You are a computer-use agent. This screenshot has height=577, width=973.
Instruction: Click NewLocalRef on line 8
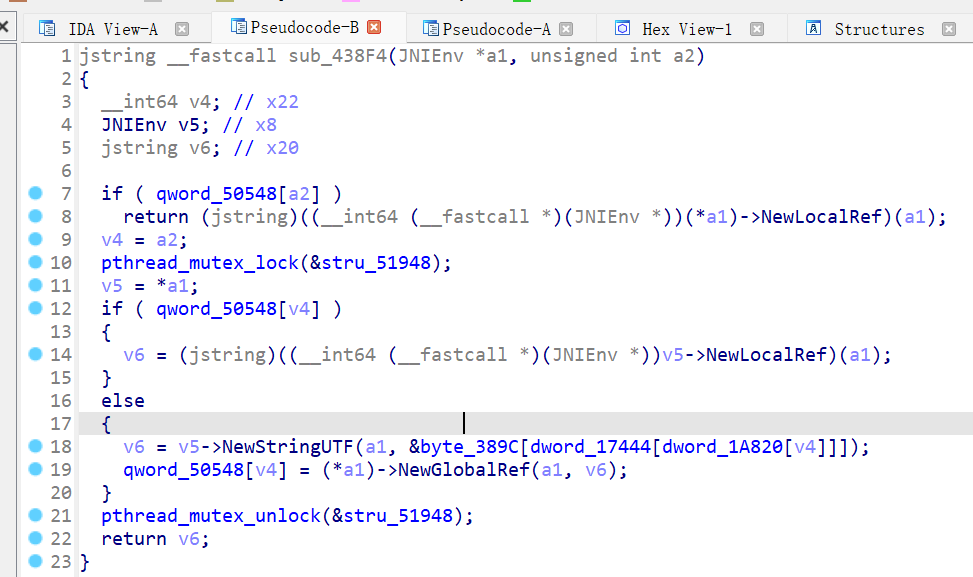pos(821,217)
